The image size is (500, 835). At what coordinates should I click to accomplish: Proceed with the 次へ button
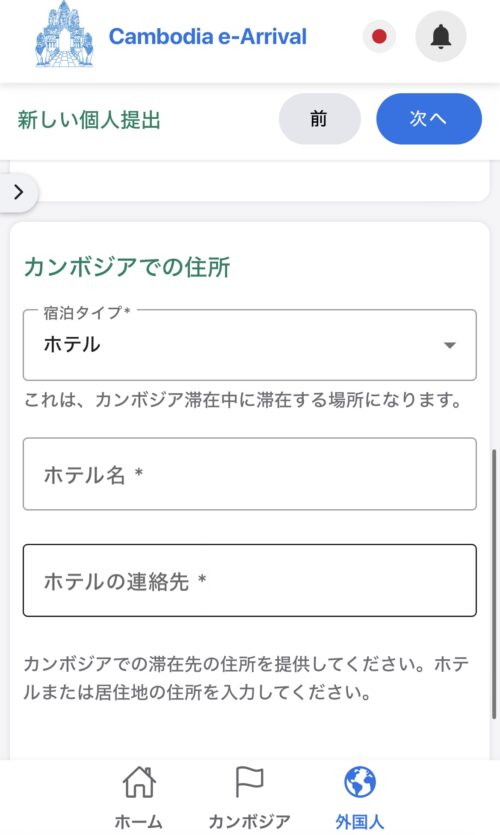[429, 119]
